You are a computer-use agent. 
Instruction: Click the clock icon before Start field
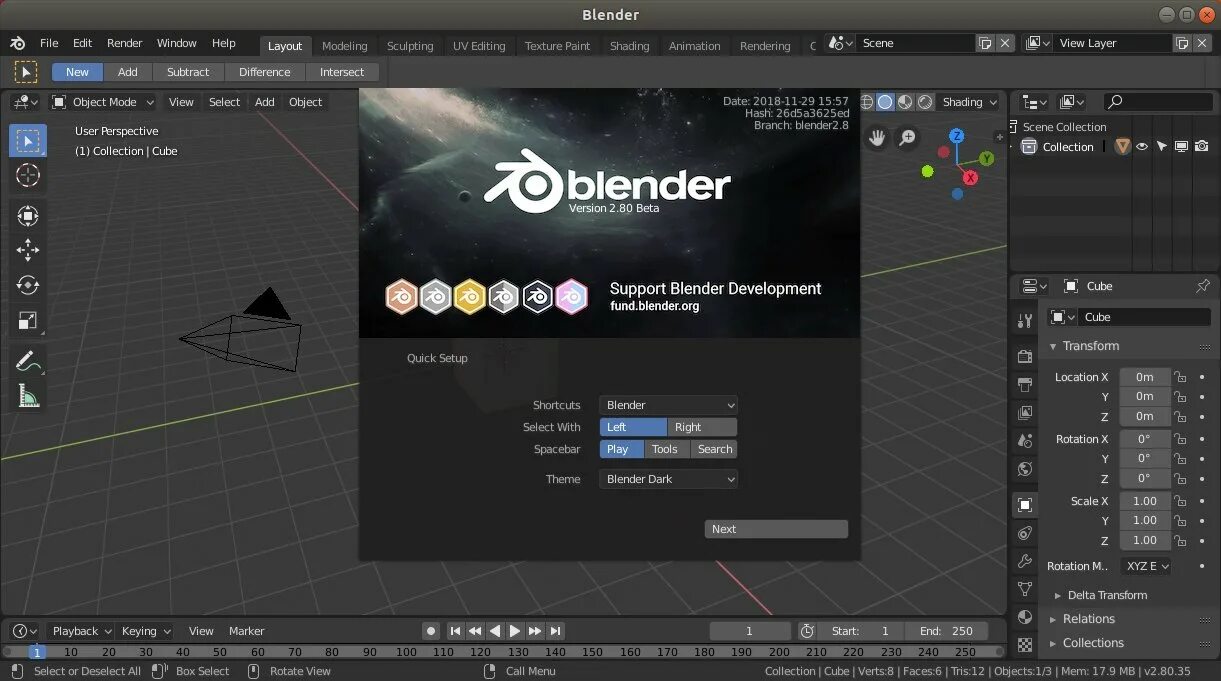tap(807, 631)
